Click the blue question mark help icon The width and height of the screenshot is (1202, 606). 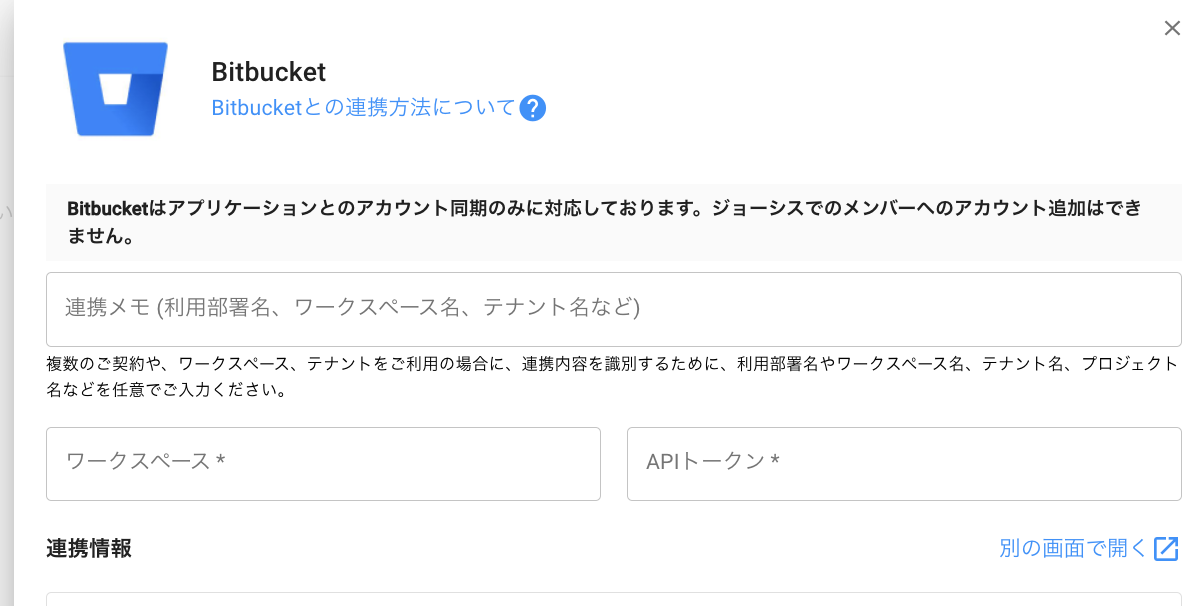tap(532, 108)
